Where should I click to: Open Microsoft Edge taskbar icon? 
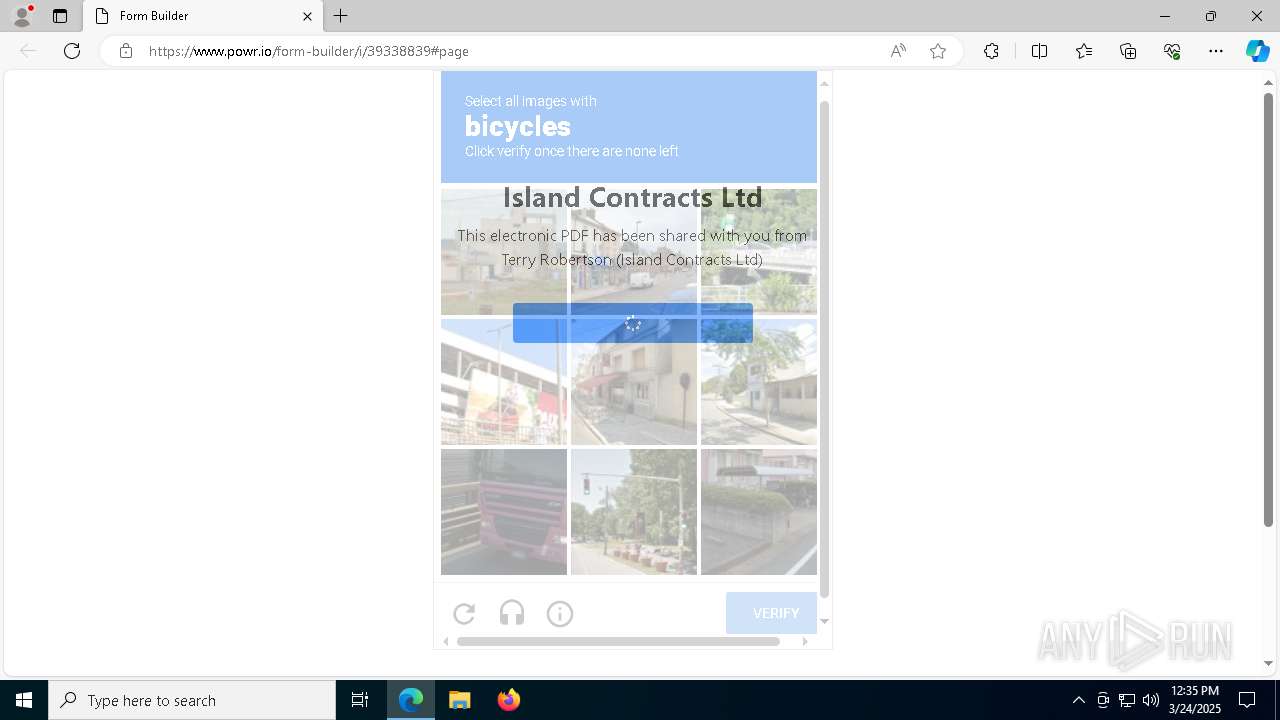coord(411,700)
